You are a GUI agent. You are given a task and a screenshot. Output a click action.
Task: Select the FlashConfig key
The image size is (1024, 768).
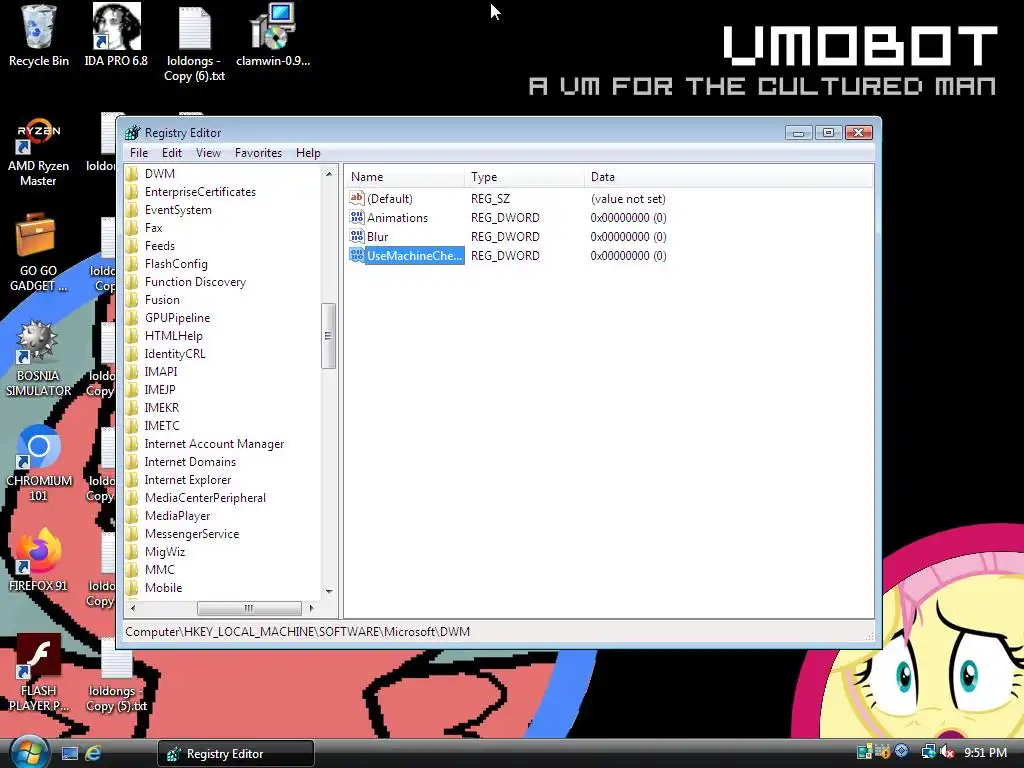click(x=176, y=264)
